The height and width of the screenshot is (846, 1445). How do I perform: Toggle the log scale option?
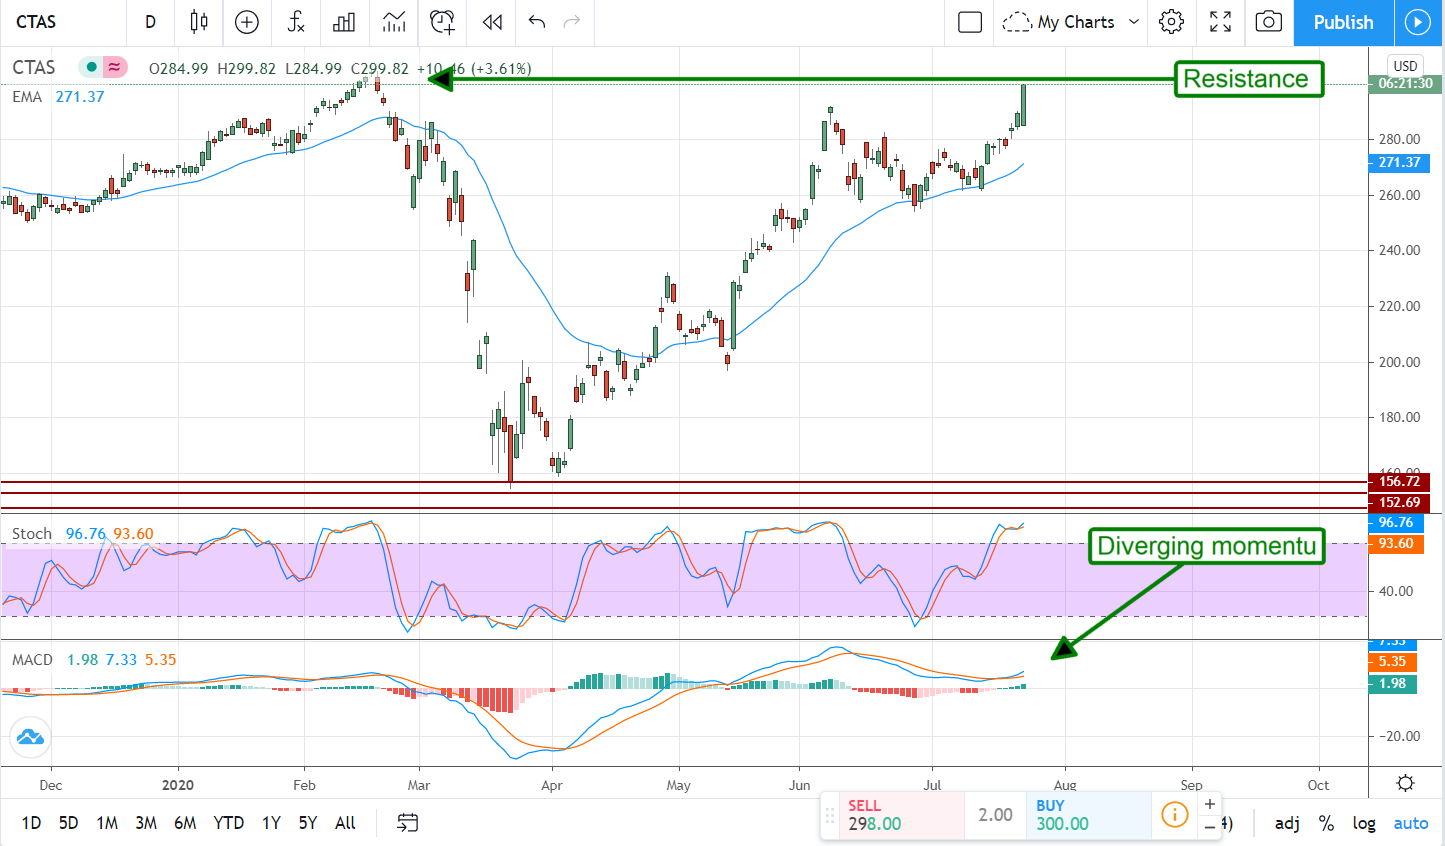tap(1364, 823)
